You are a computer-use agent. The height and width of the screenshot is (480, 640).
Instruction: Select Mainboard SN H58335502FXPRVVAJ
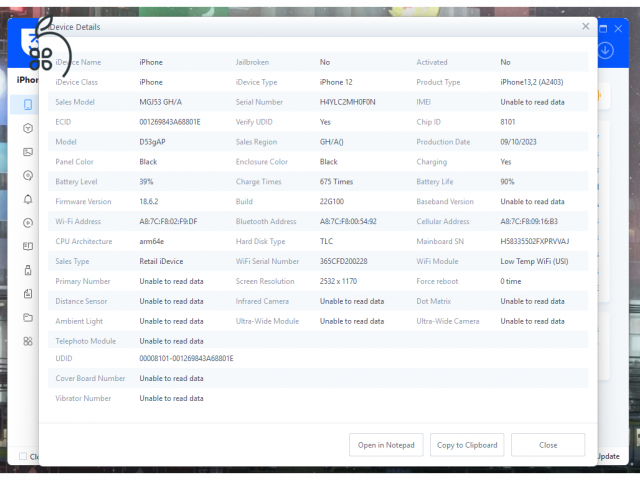coord(535,242)
